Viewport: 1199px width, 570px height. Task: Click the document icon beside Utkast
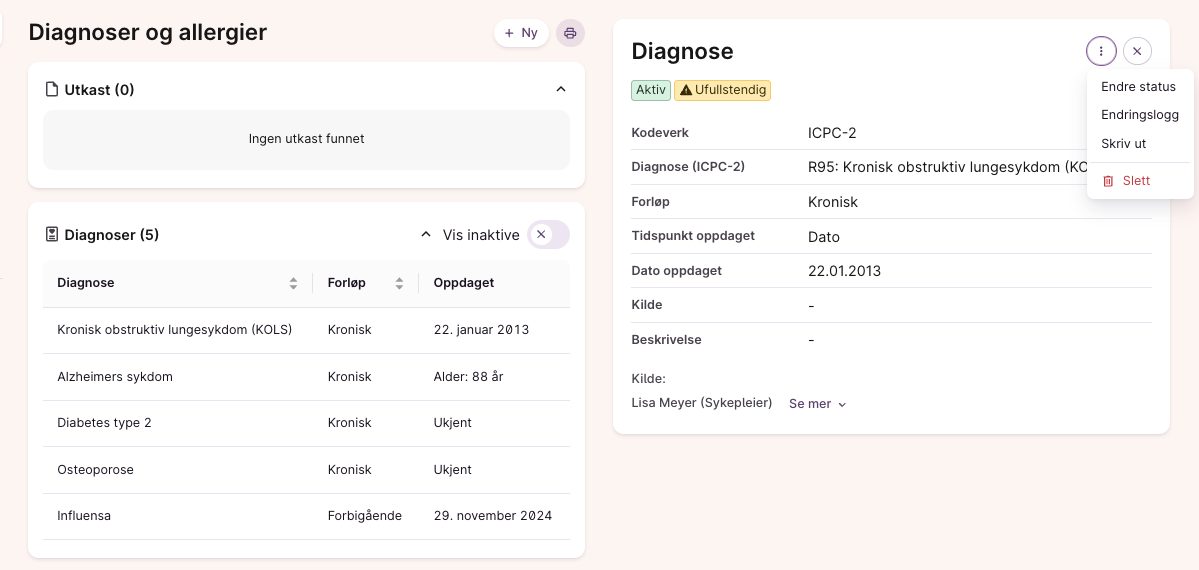pos(52,90)
